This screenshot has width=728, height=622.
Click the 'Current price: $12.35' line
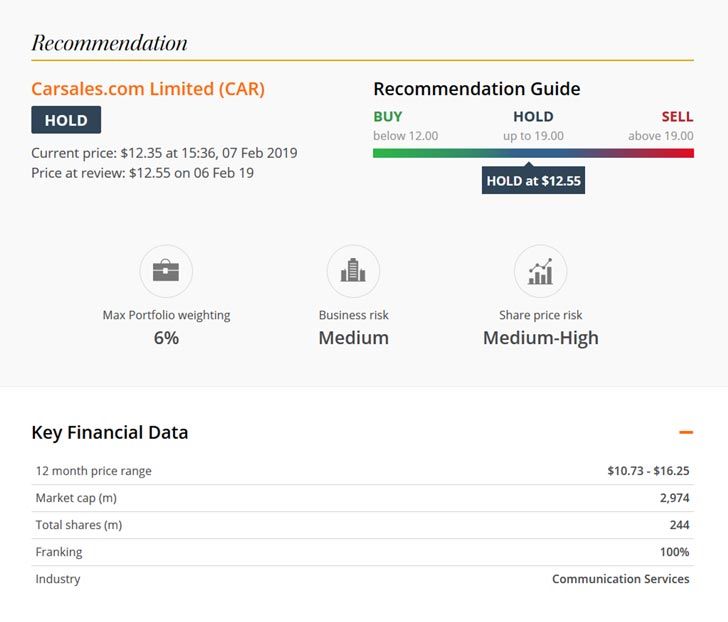[164, 153]
